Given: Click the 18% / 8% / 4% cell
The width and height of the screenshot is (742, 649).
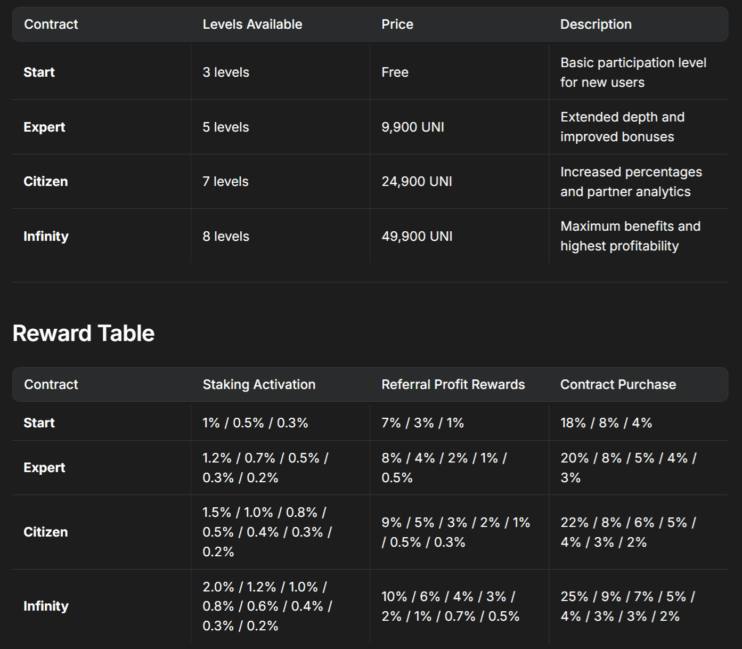Looking at the screenshot, I should [606, 423].
